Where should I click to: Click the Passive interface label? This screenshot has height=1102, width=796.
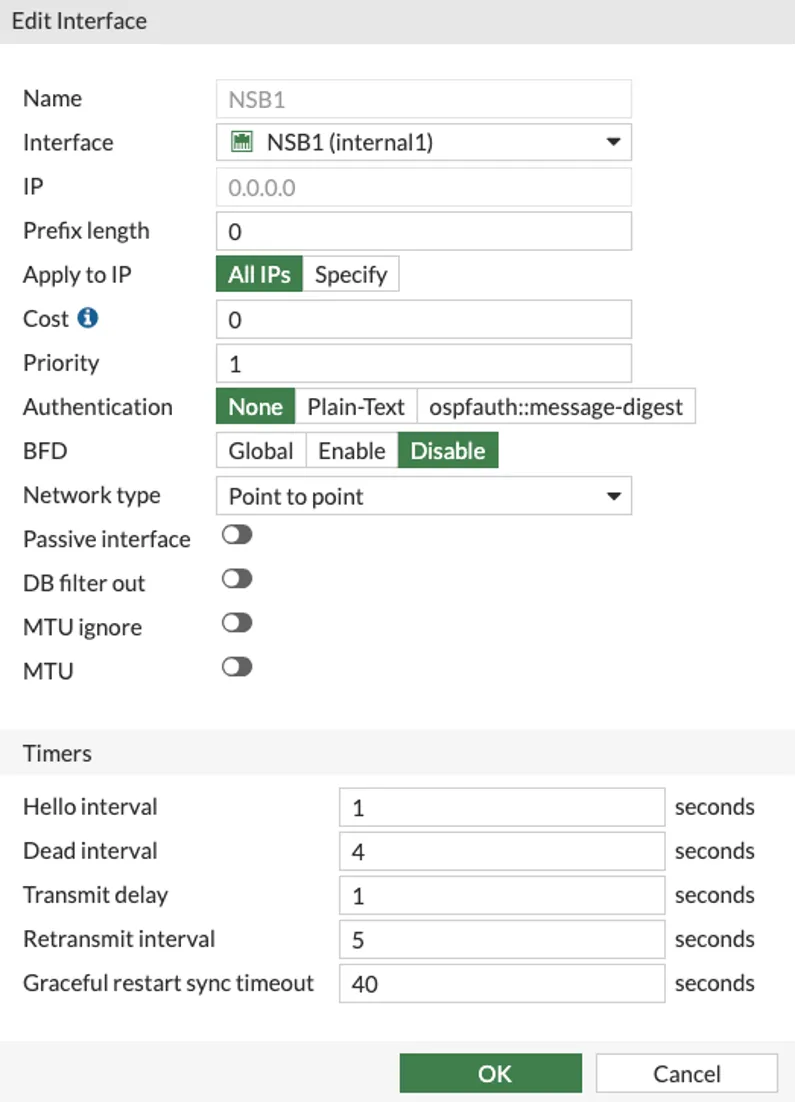tap(107, 539)
